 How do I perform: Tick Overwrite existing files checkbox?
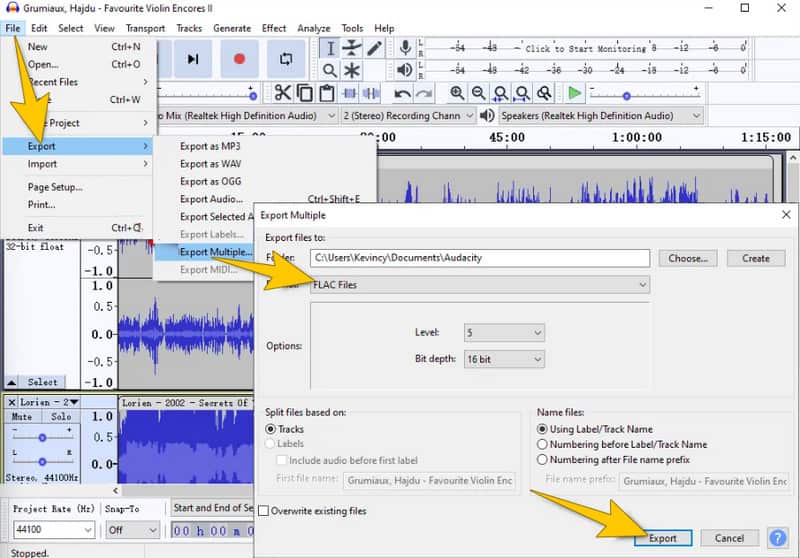point(264,511)
